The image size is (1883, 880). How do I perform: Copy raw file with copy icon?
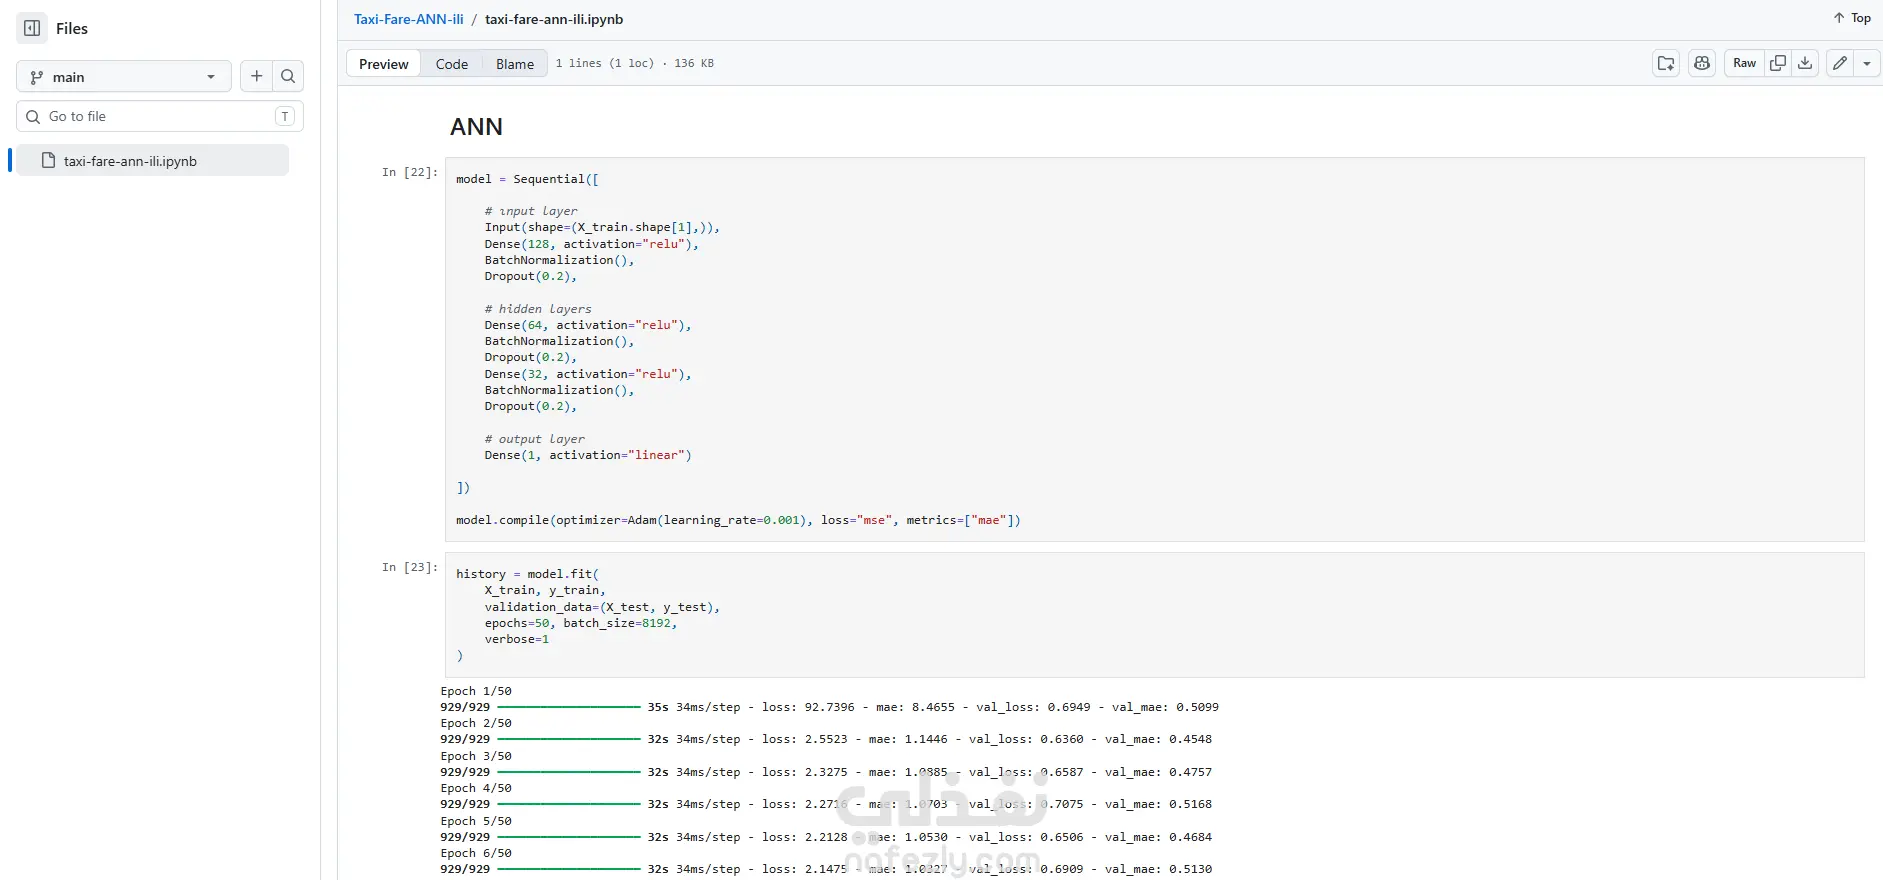[x=1778, y=63]
